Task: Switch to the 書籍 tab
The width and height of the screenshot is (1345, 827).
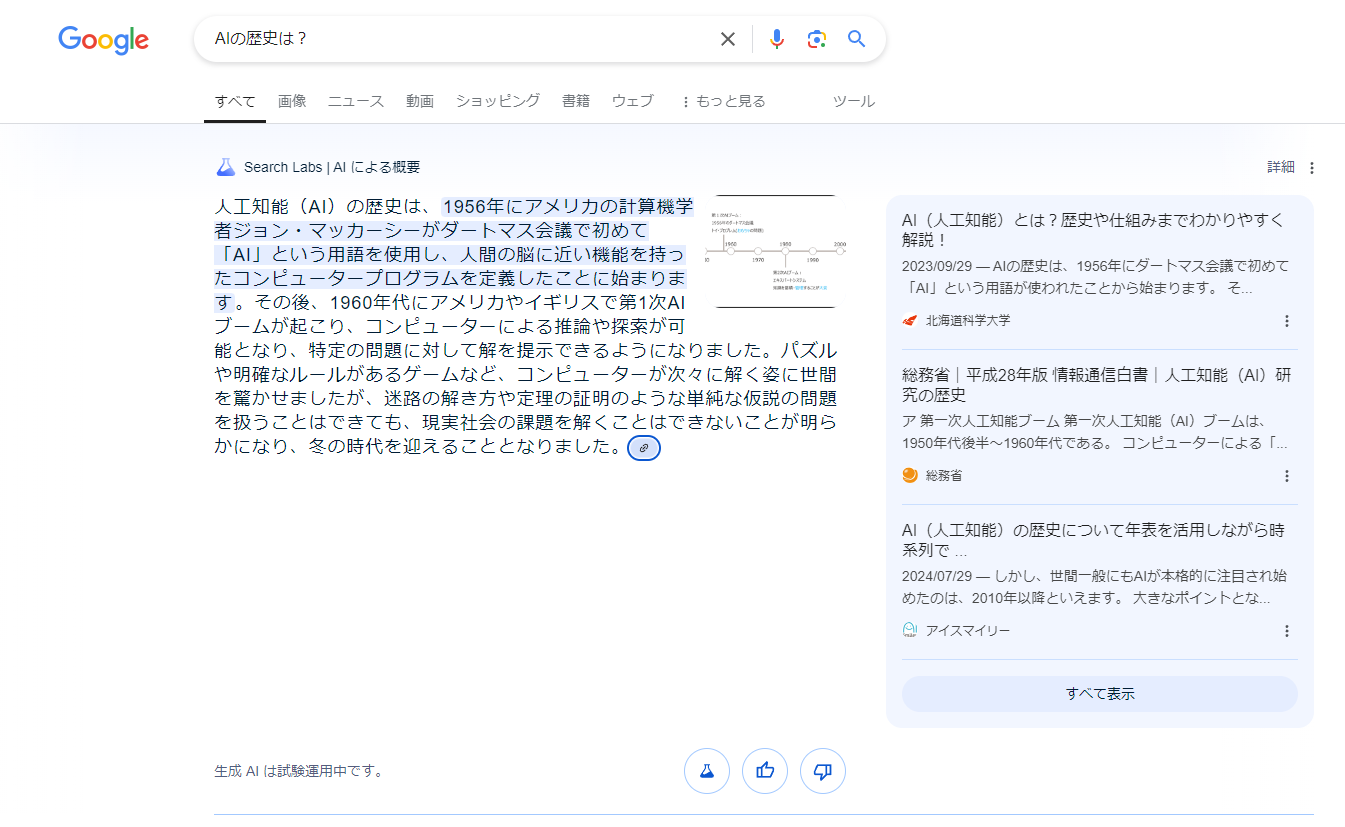Action: [x=576, y=101]
